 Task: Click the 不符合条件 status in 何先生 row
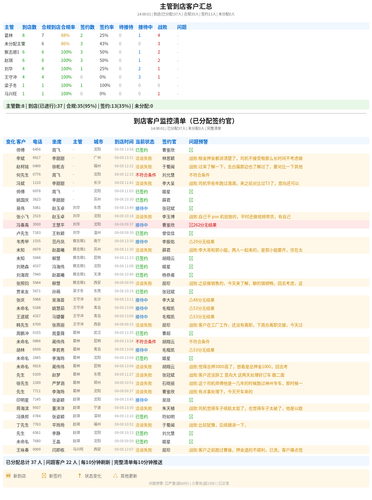tap(146, 175)
